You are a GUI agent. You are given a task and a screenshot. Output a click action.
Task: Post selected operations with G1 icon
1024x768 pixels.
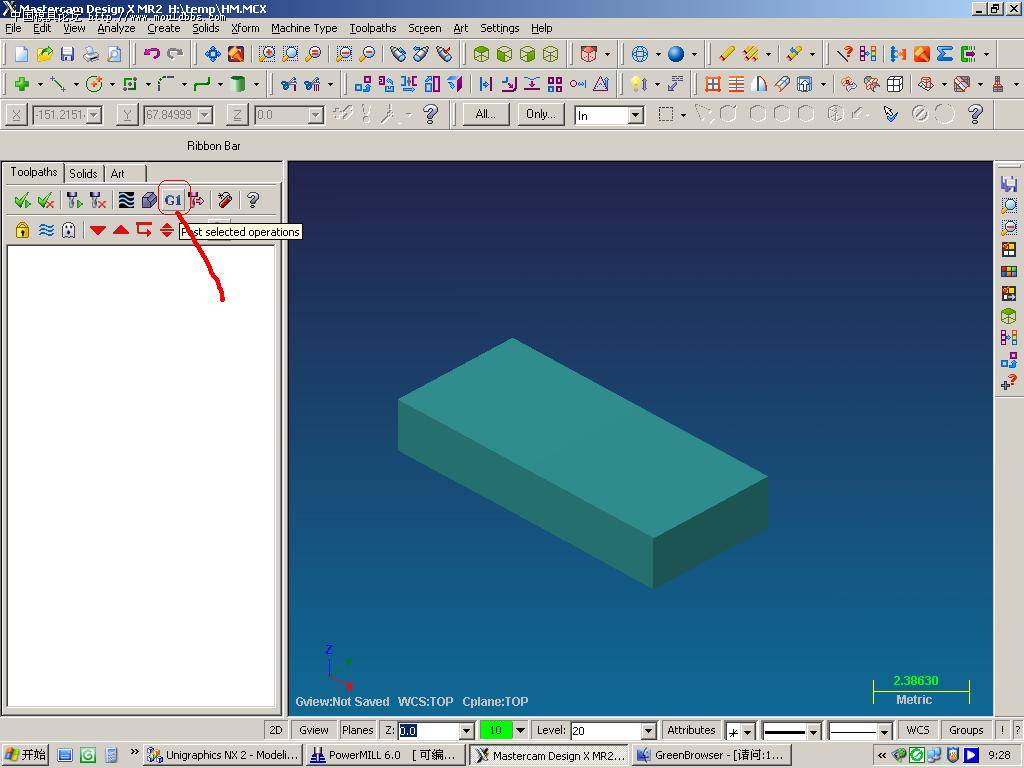click(x=173, y=200)
